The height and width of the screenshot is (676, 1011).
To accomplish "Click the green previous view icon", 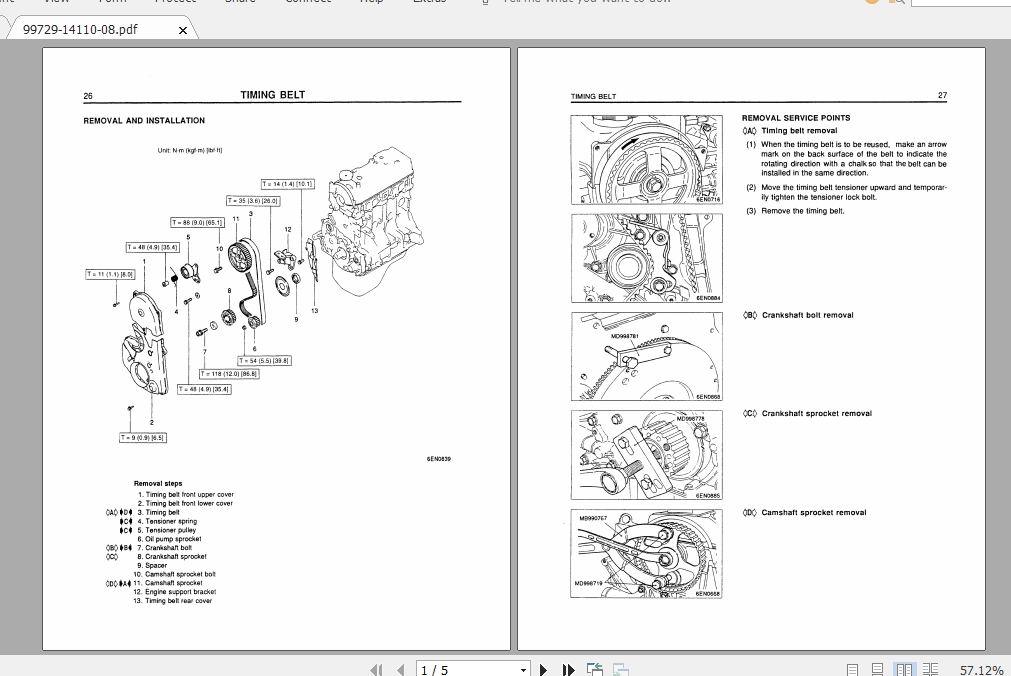I will coord(593,669).
